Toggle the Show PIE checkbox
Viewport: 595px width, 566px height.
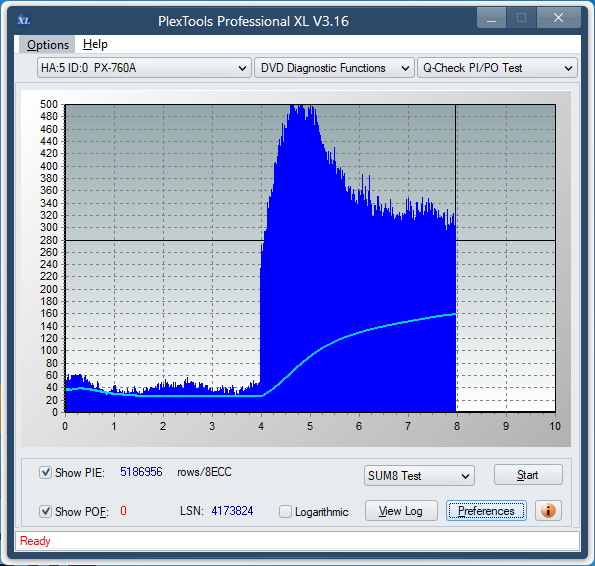point(46,472)
